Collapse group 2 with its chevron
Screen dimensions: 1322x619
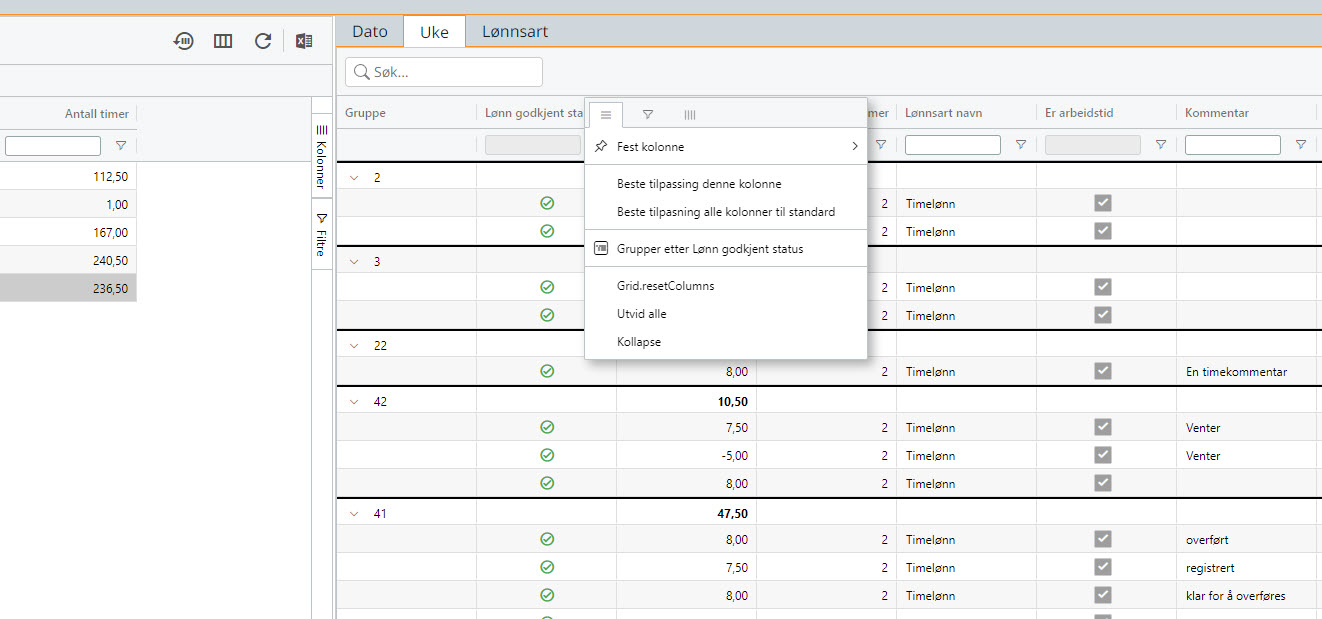(354, 177)
